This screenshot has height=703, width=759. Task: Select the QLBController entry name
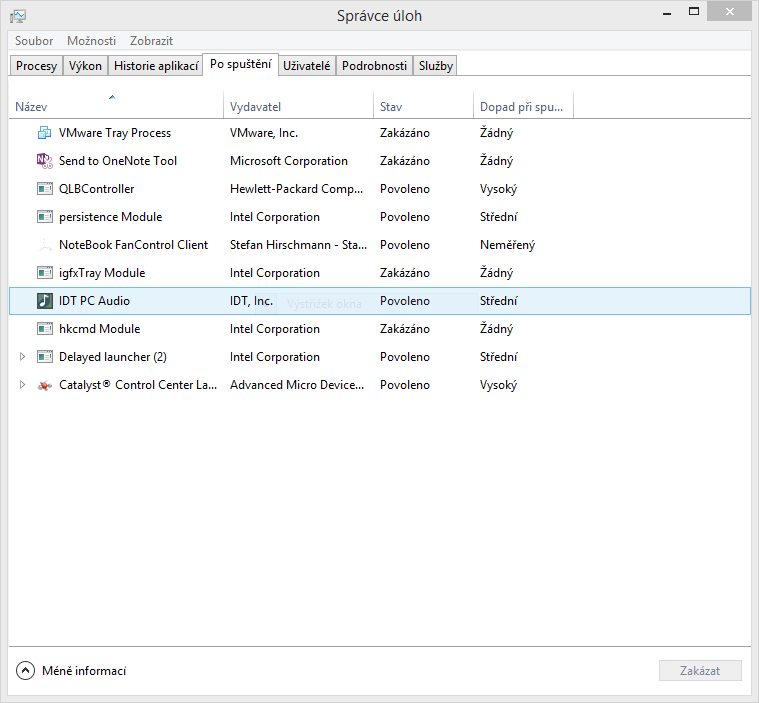(x=96, y=189)
